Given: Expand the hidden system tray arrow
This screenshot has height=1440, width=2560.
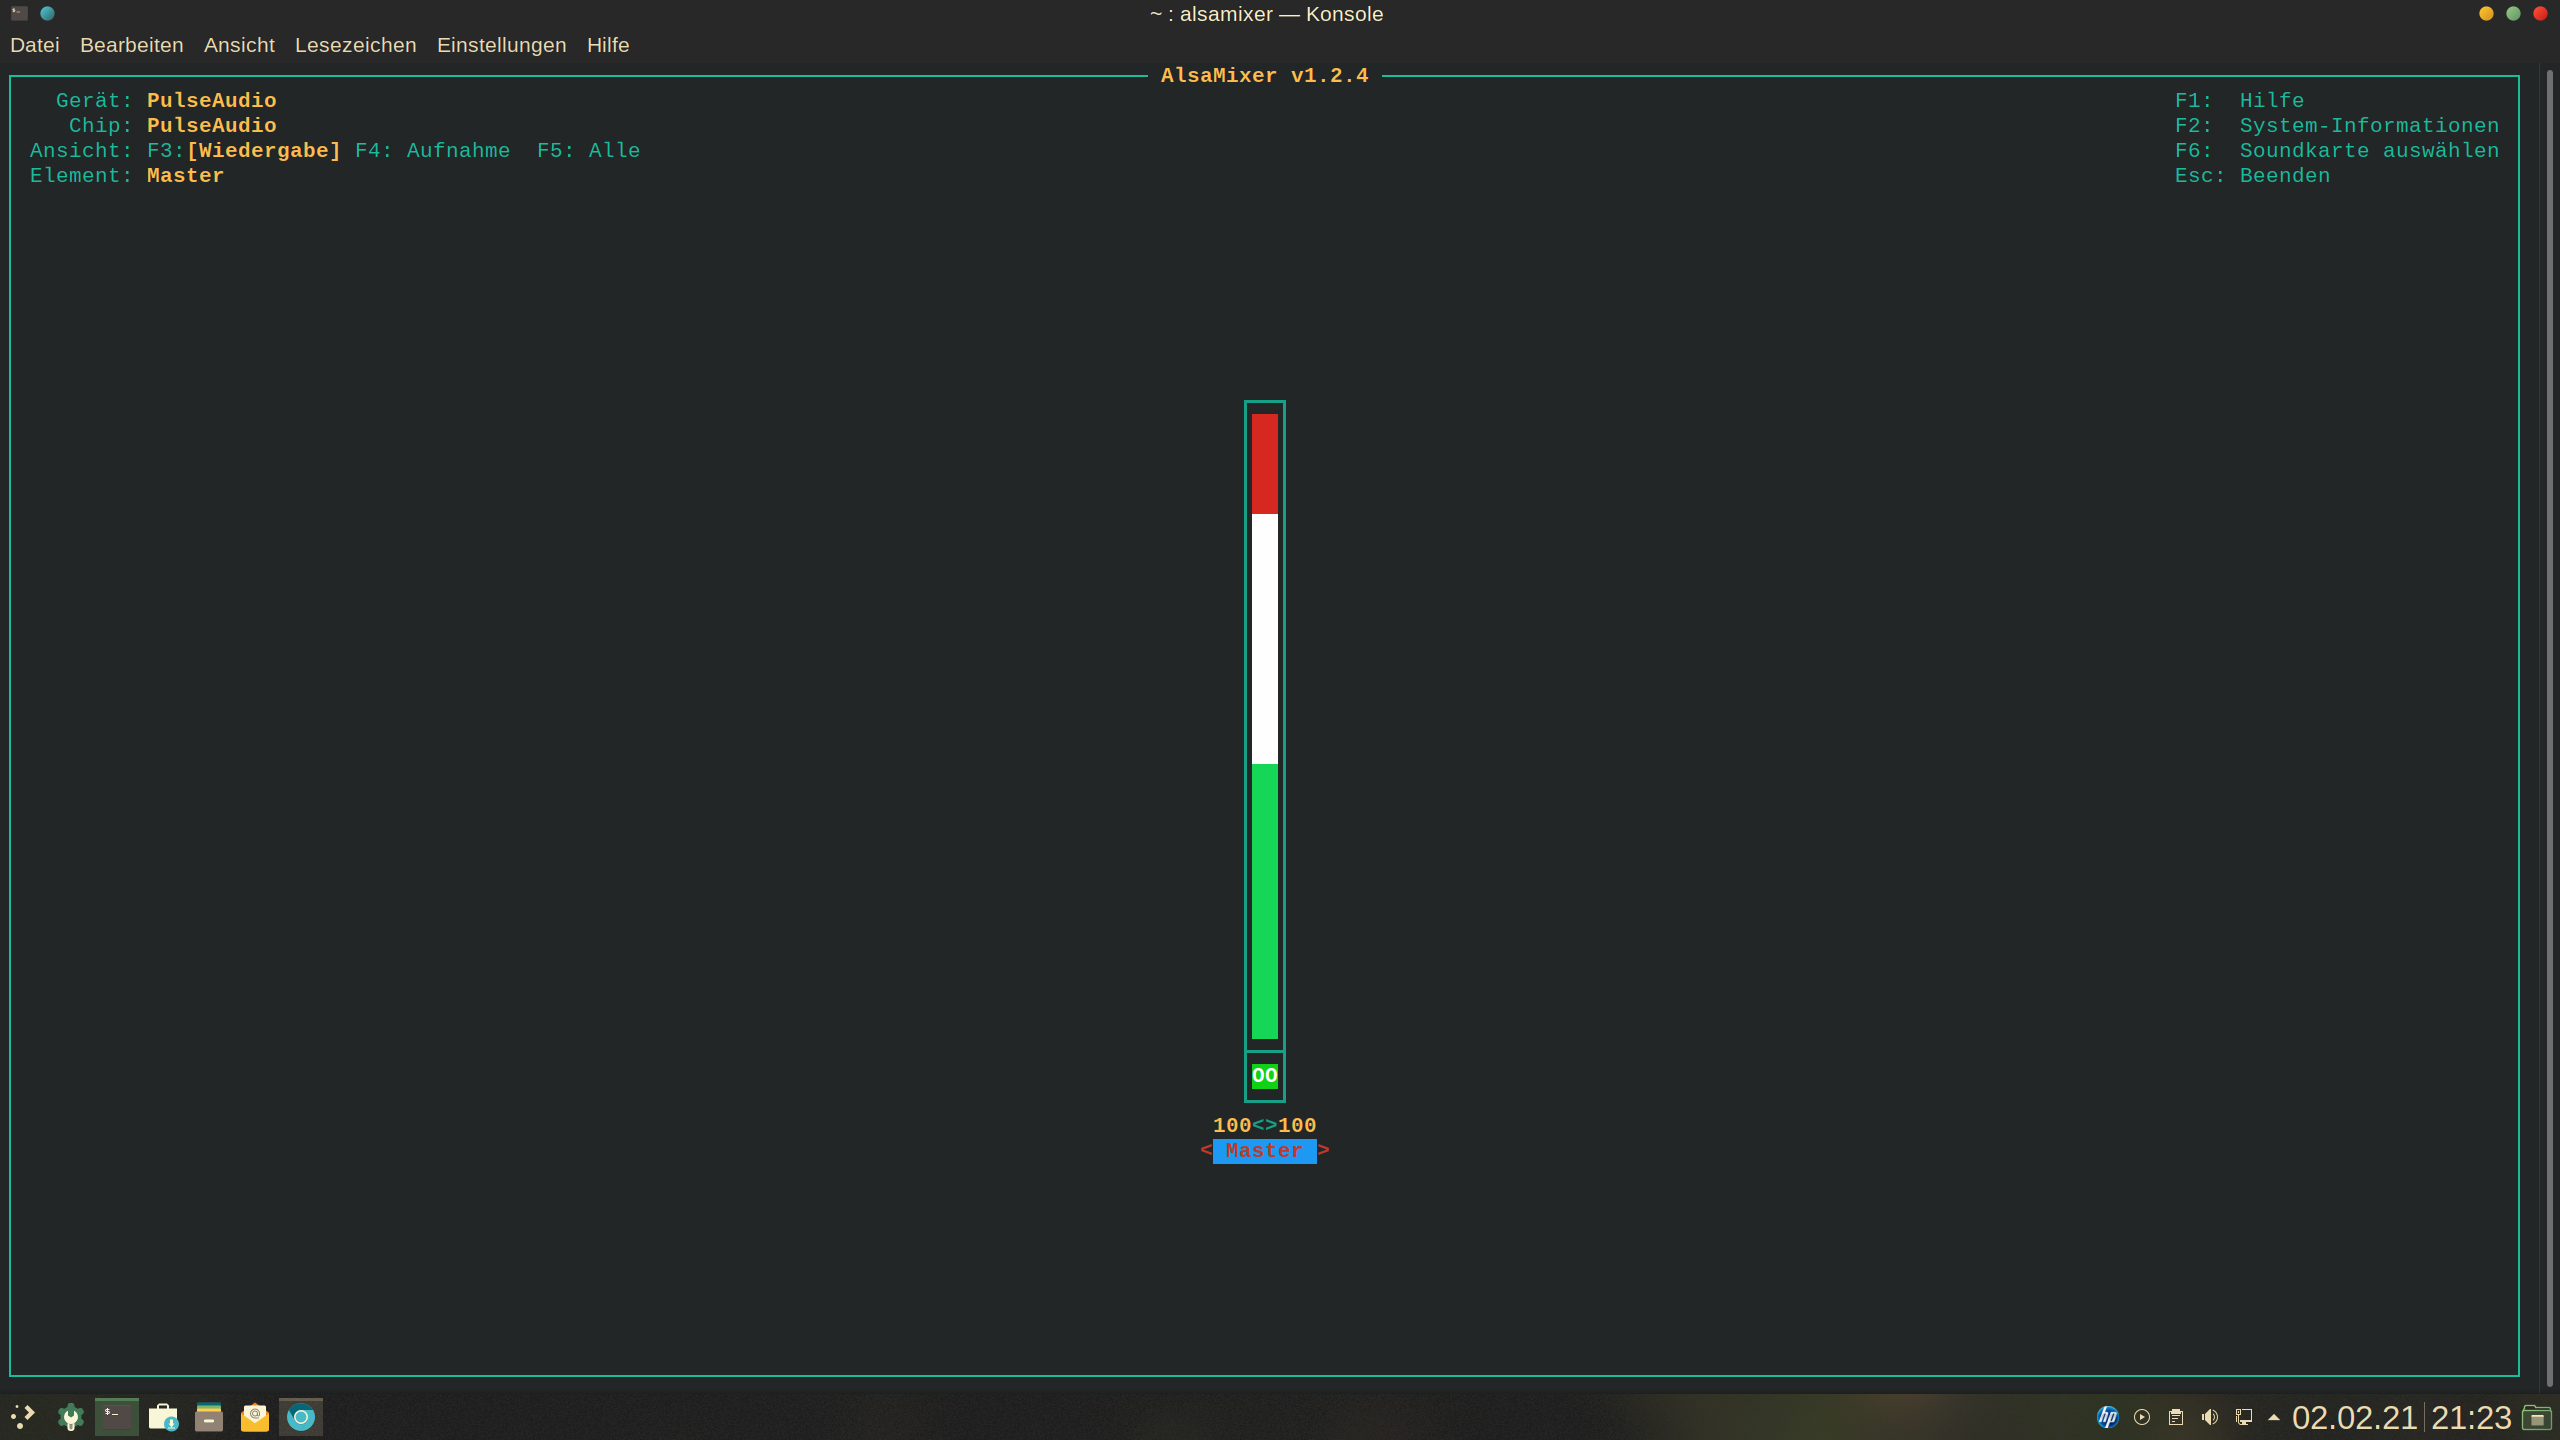Looking at the screenshot, I should tap(2274, 1417).
